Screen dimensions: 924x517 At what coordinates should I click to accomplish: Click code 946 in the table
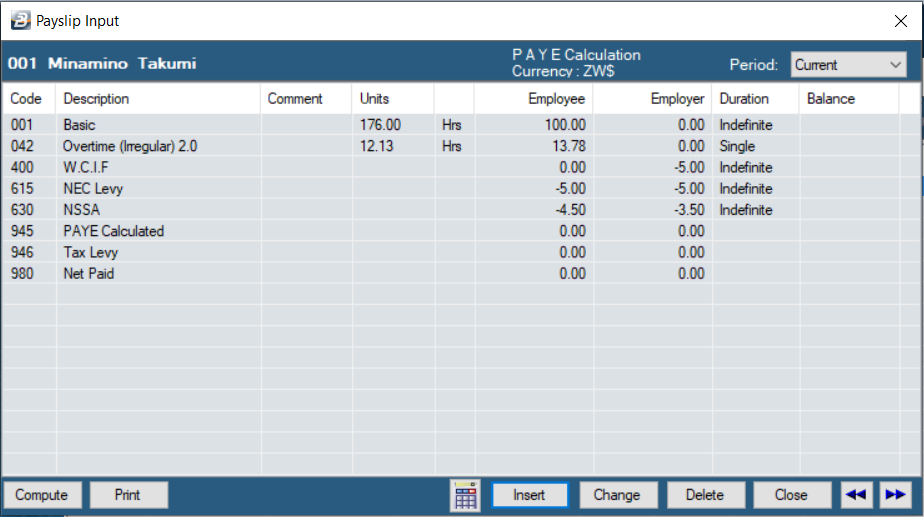pyautogui.click(x=22, y=252)
